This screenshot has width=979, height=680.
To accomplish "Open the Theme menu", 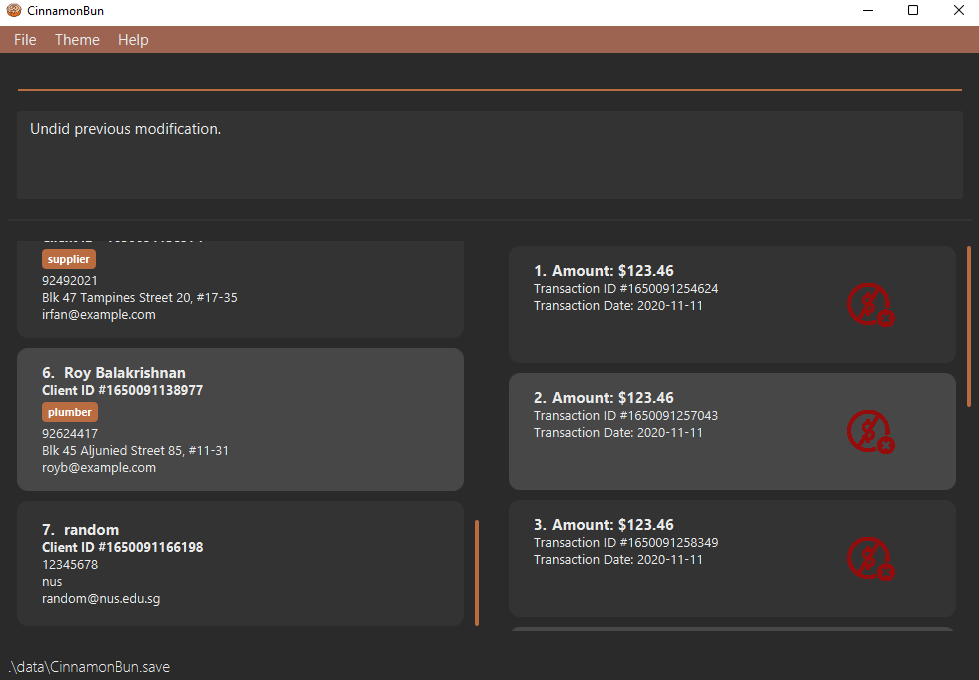I will pyautogui.click(x=77, y=39).
